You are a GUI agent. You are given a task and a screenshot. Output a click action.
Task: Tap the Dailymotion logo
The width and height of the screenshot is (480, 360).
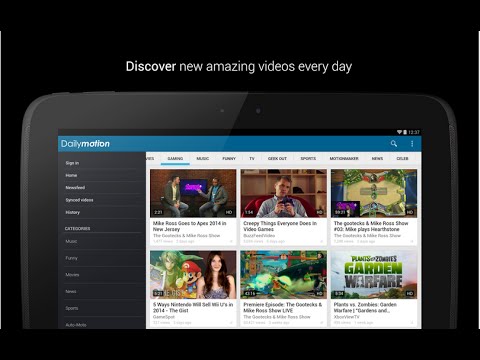(85, 144)
